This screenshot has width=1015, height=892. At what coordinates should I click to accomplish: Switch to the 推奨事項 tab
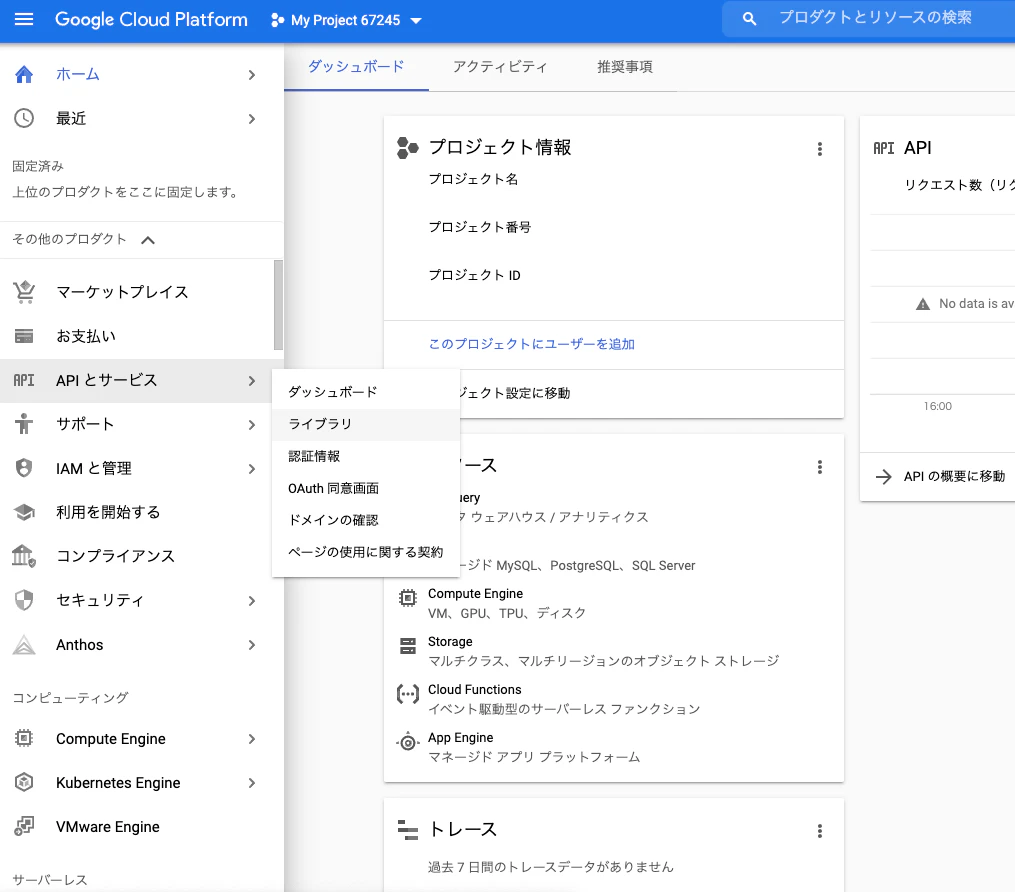tap(625, 67)
